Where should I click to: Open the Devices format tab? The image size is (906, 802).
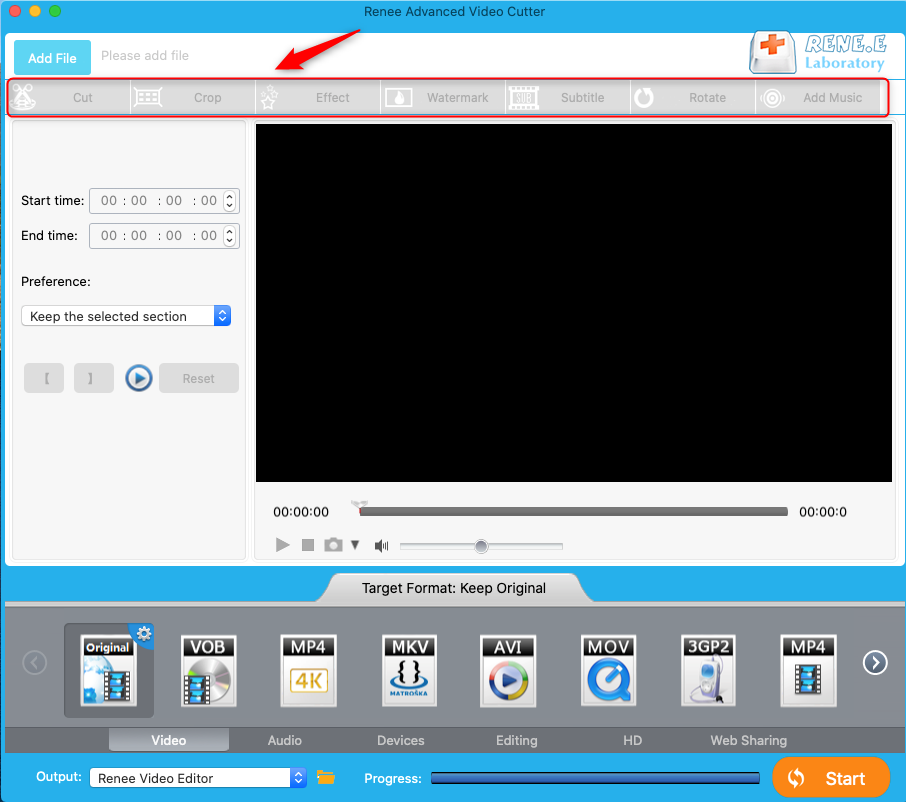coord(400,741)
